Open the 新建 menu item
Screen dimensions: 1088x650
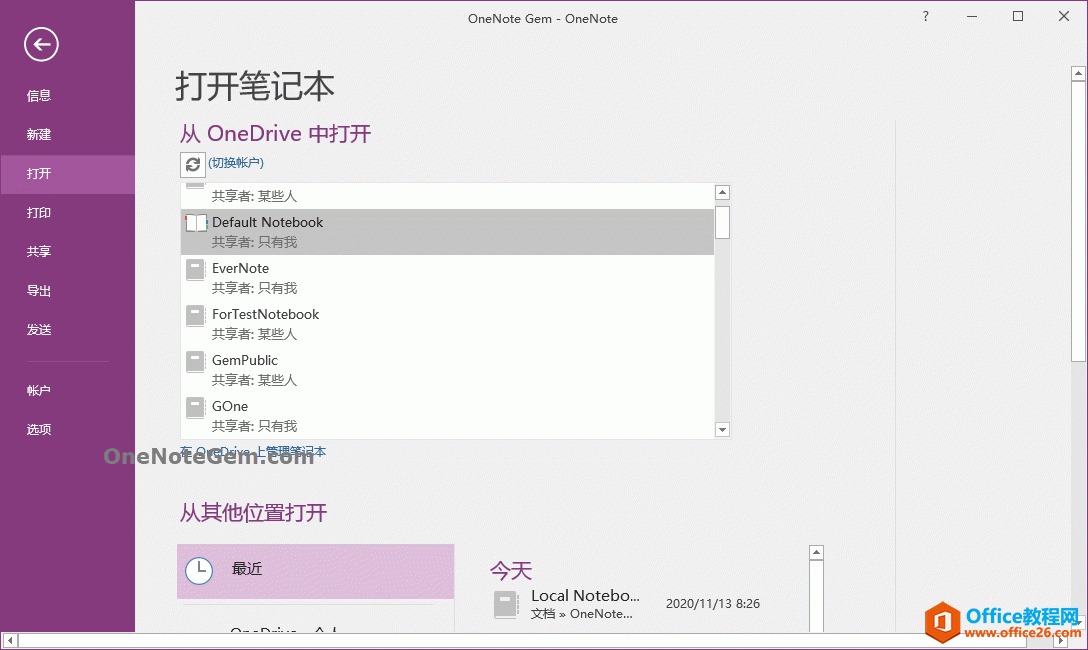[x=39, y=135]
